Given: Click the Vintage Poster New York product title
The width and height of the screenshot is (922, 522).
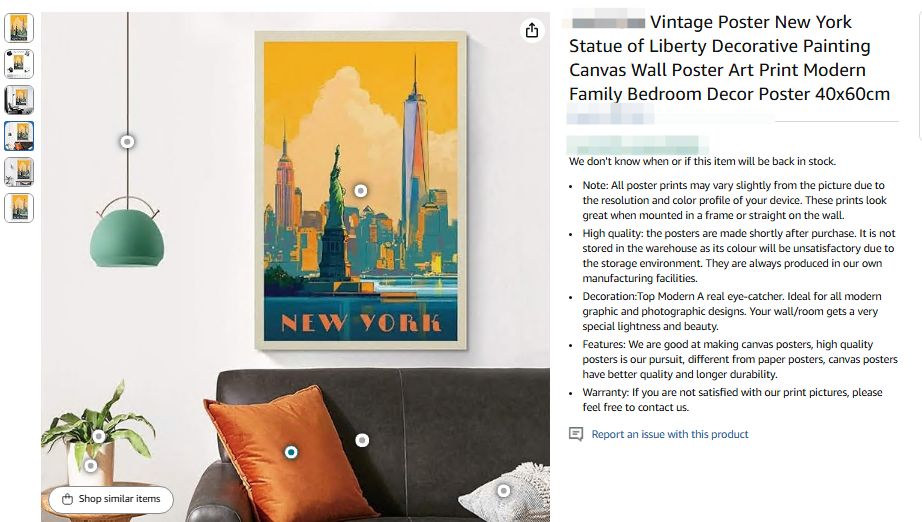Looking at the screenshot, I should click(x=729, y=58).
